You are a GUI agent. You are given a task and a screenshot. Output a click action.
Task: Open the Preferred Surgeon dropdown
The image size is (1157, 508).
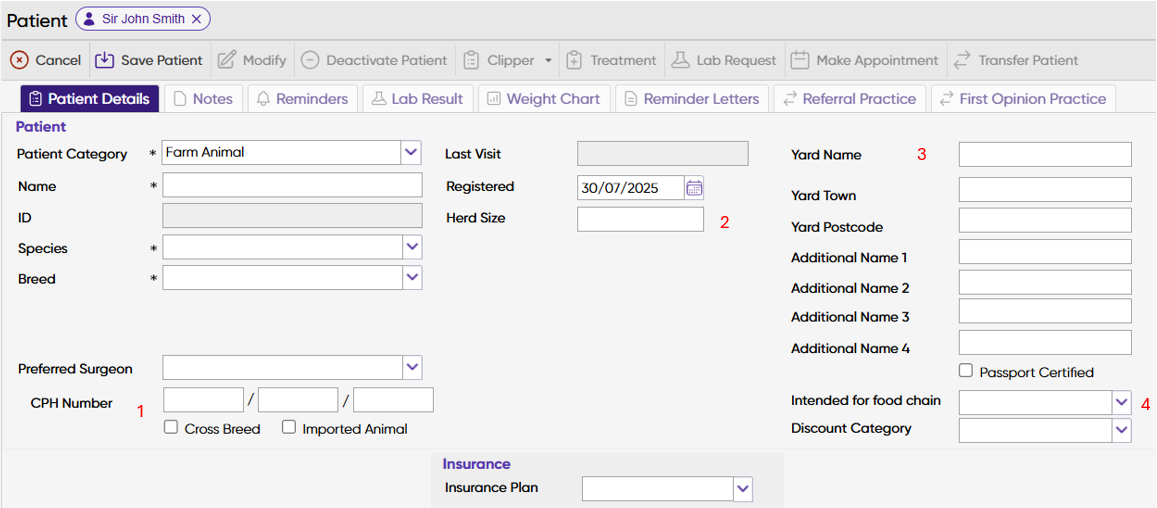pos(412,367)
